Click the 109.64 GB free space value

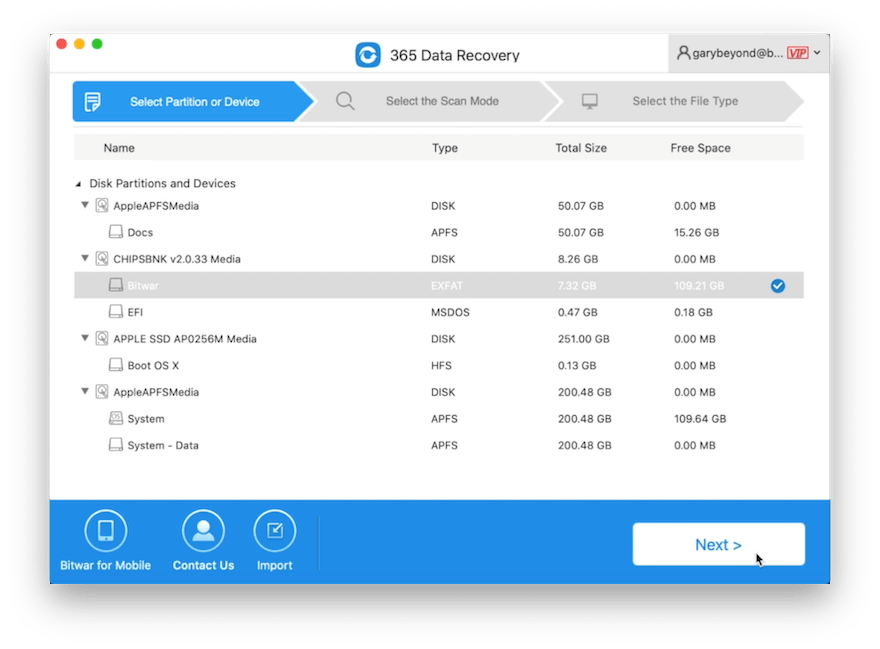tap(700, 419)
